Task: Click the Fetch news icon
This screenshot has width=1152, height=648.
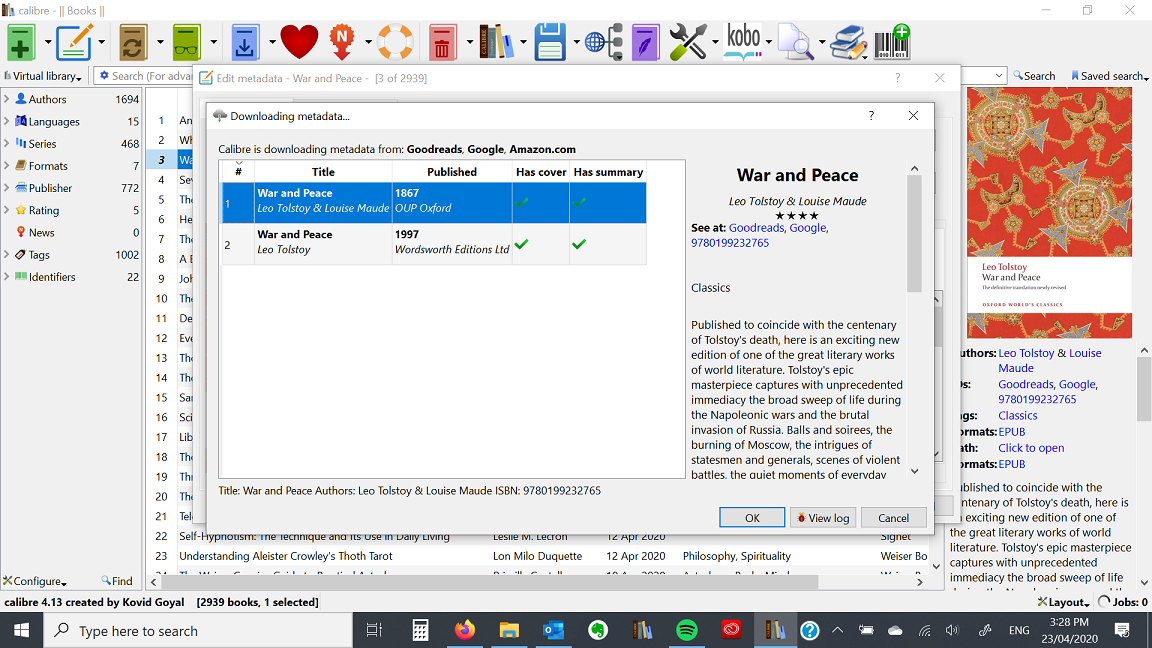Action: [x=342, y=42]
